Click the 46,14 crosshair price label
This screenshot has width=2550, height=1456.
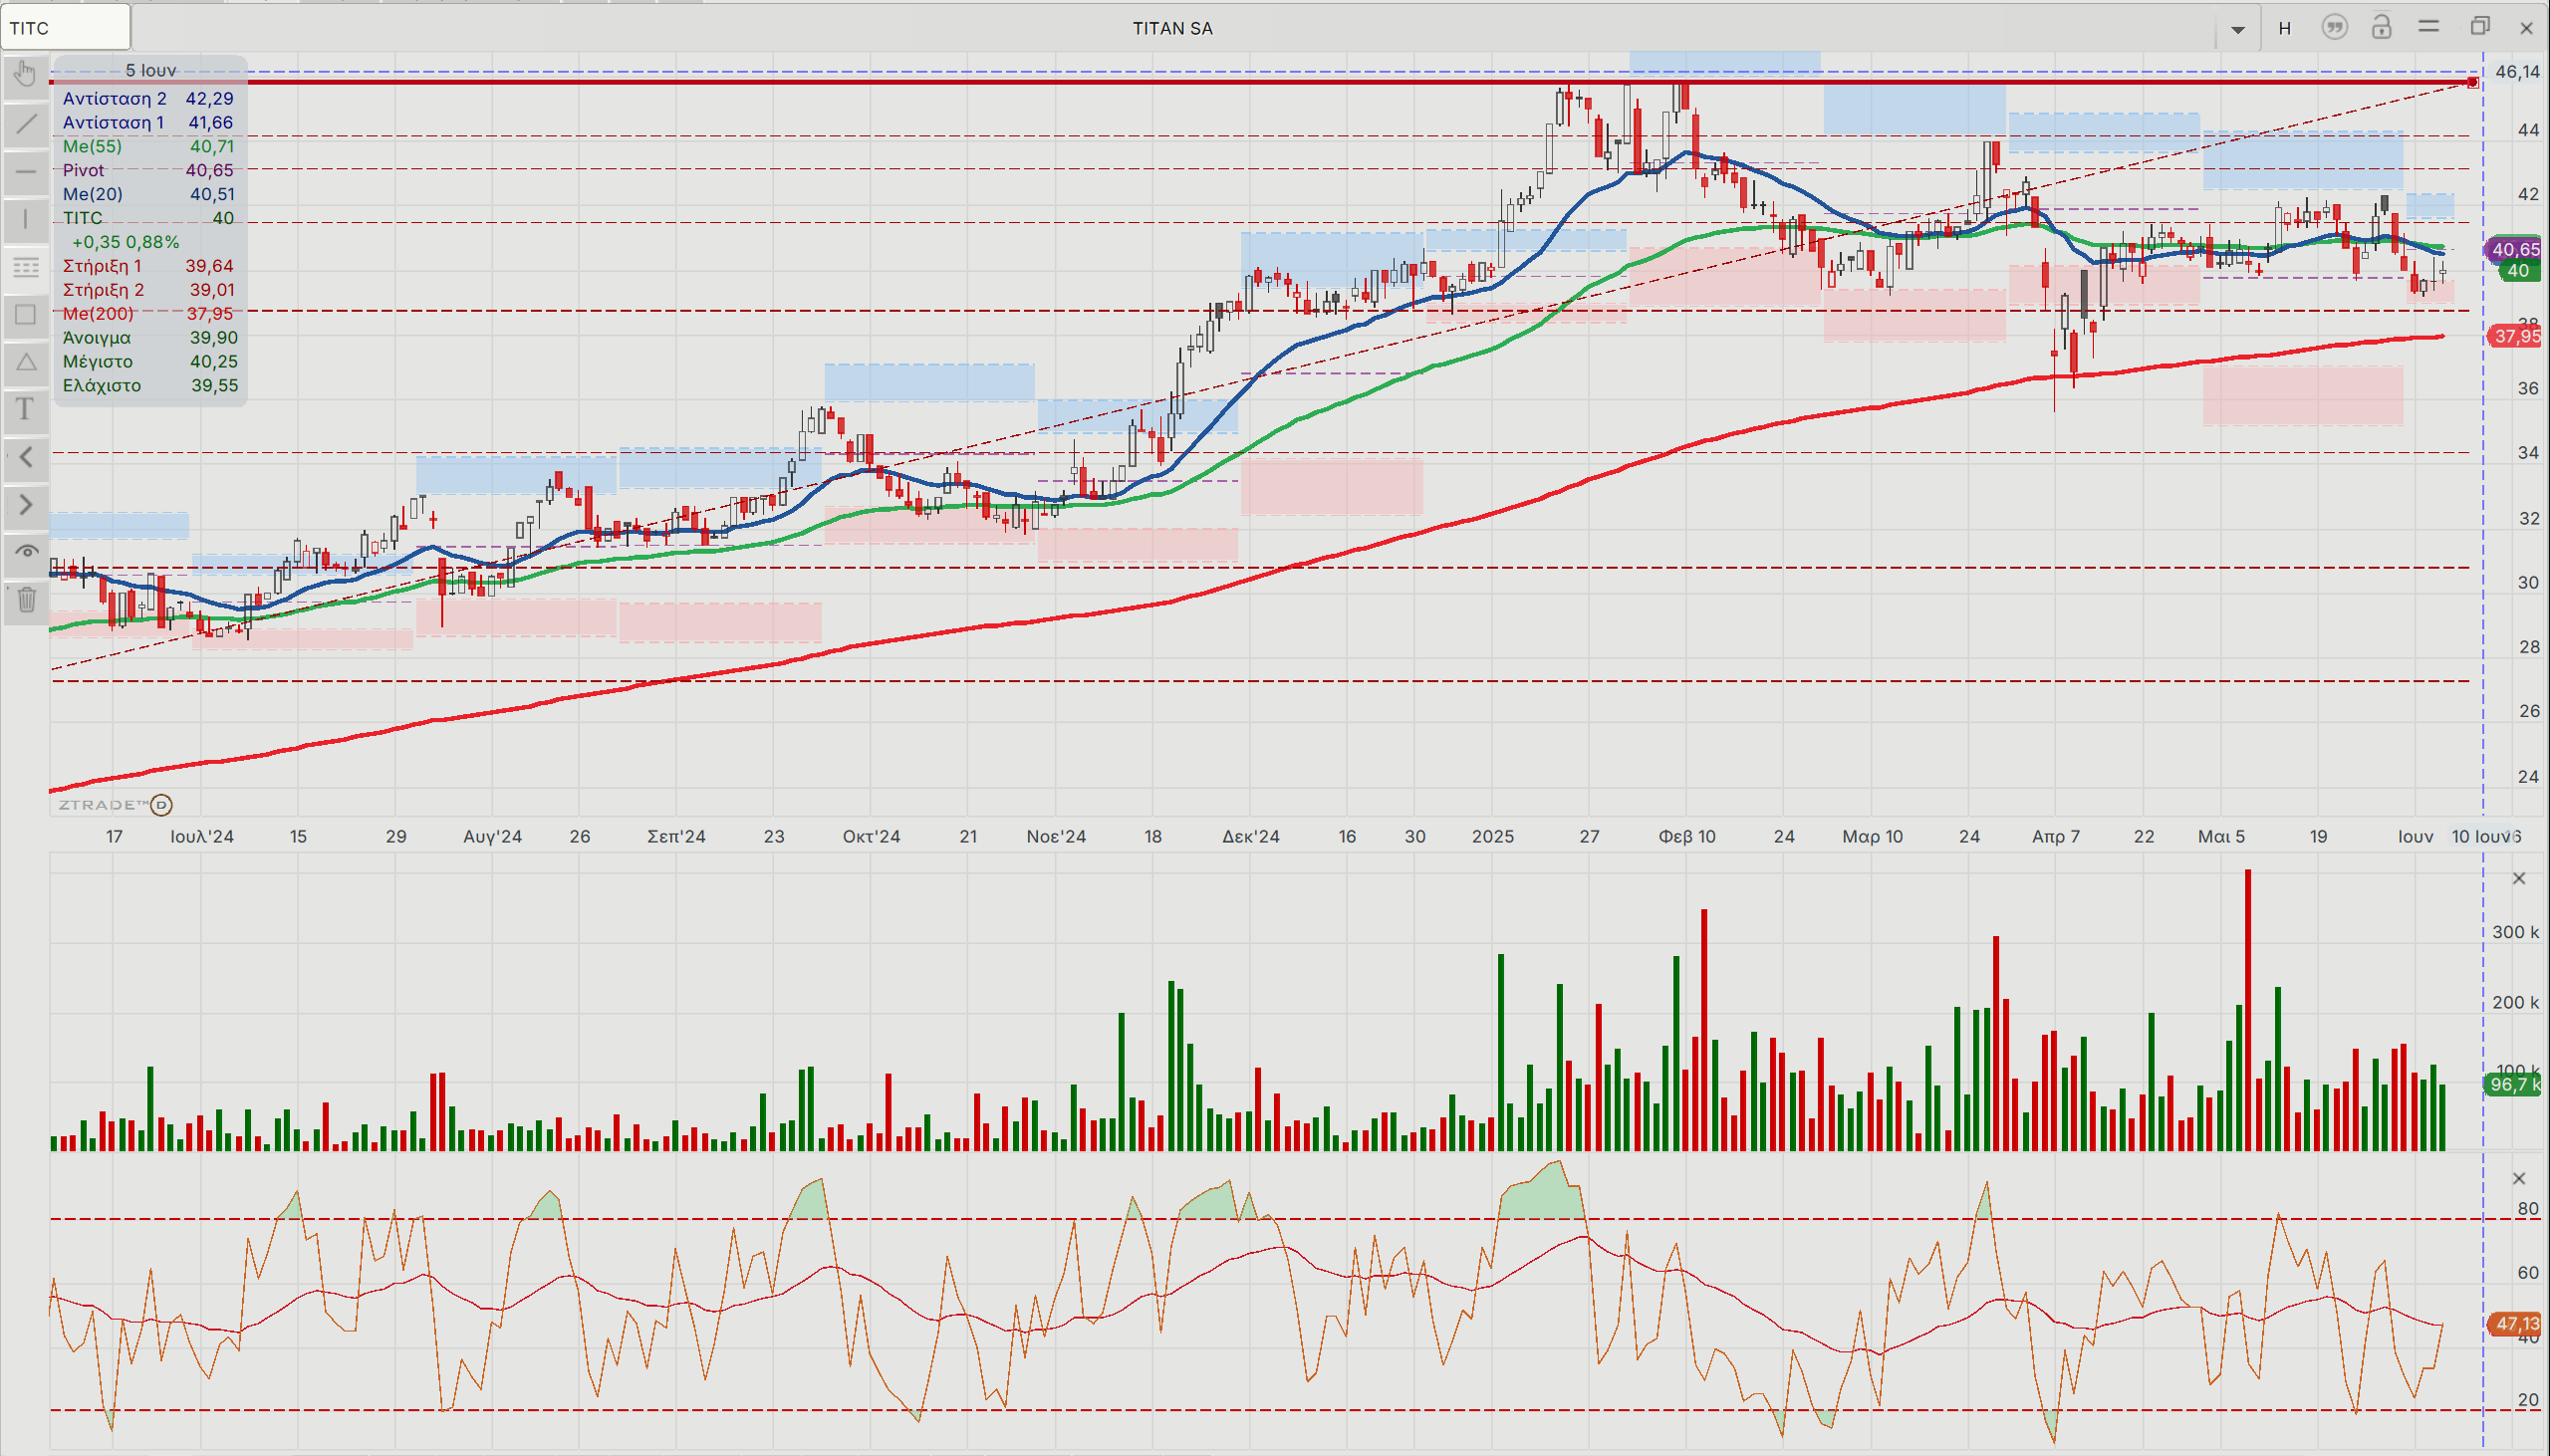(2516, 71)
